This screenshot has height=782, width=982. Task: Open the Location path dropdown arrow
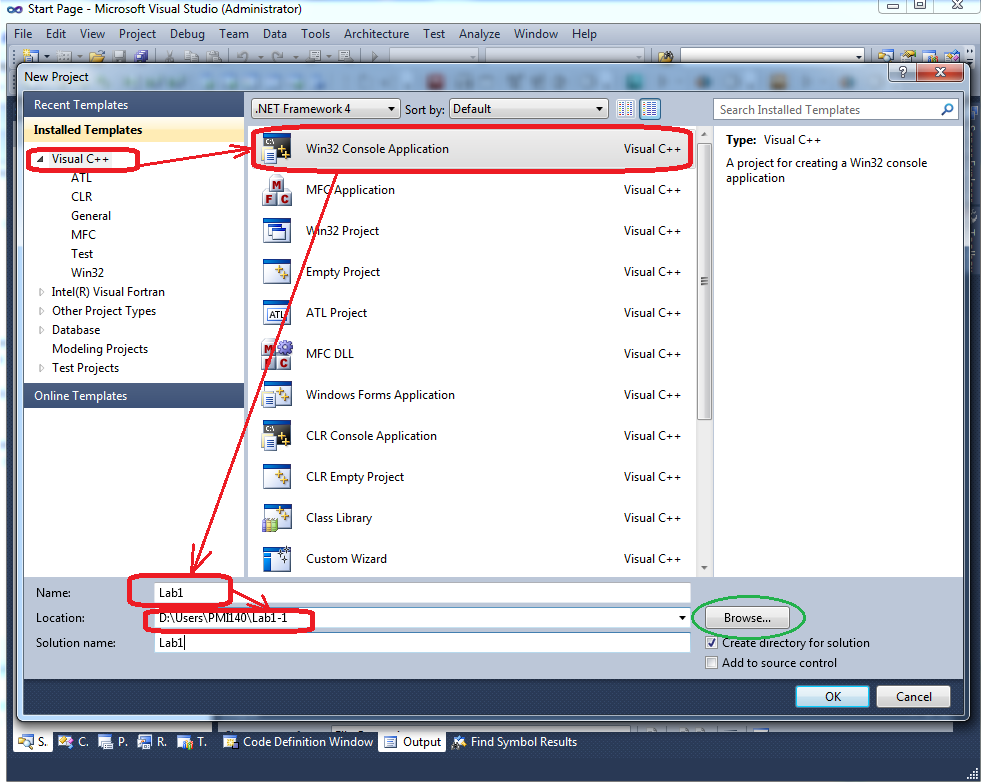click(x=682, y=618)
